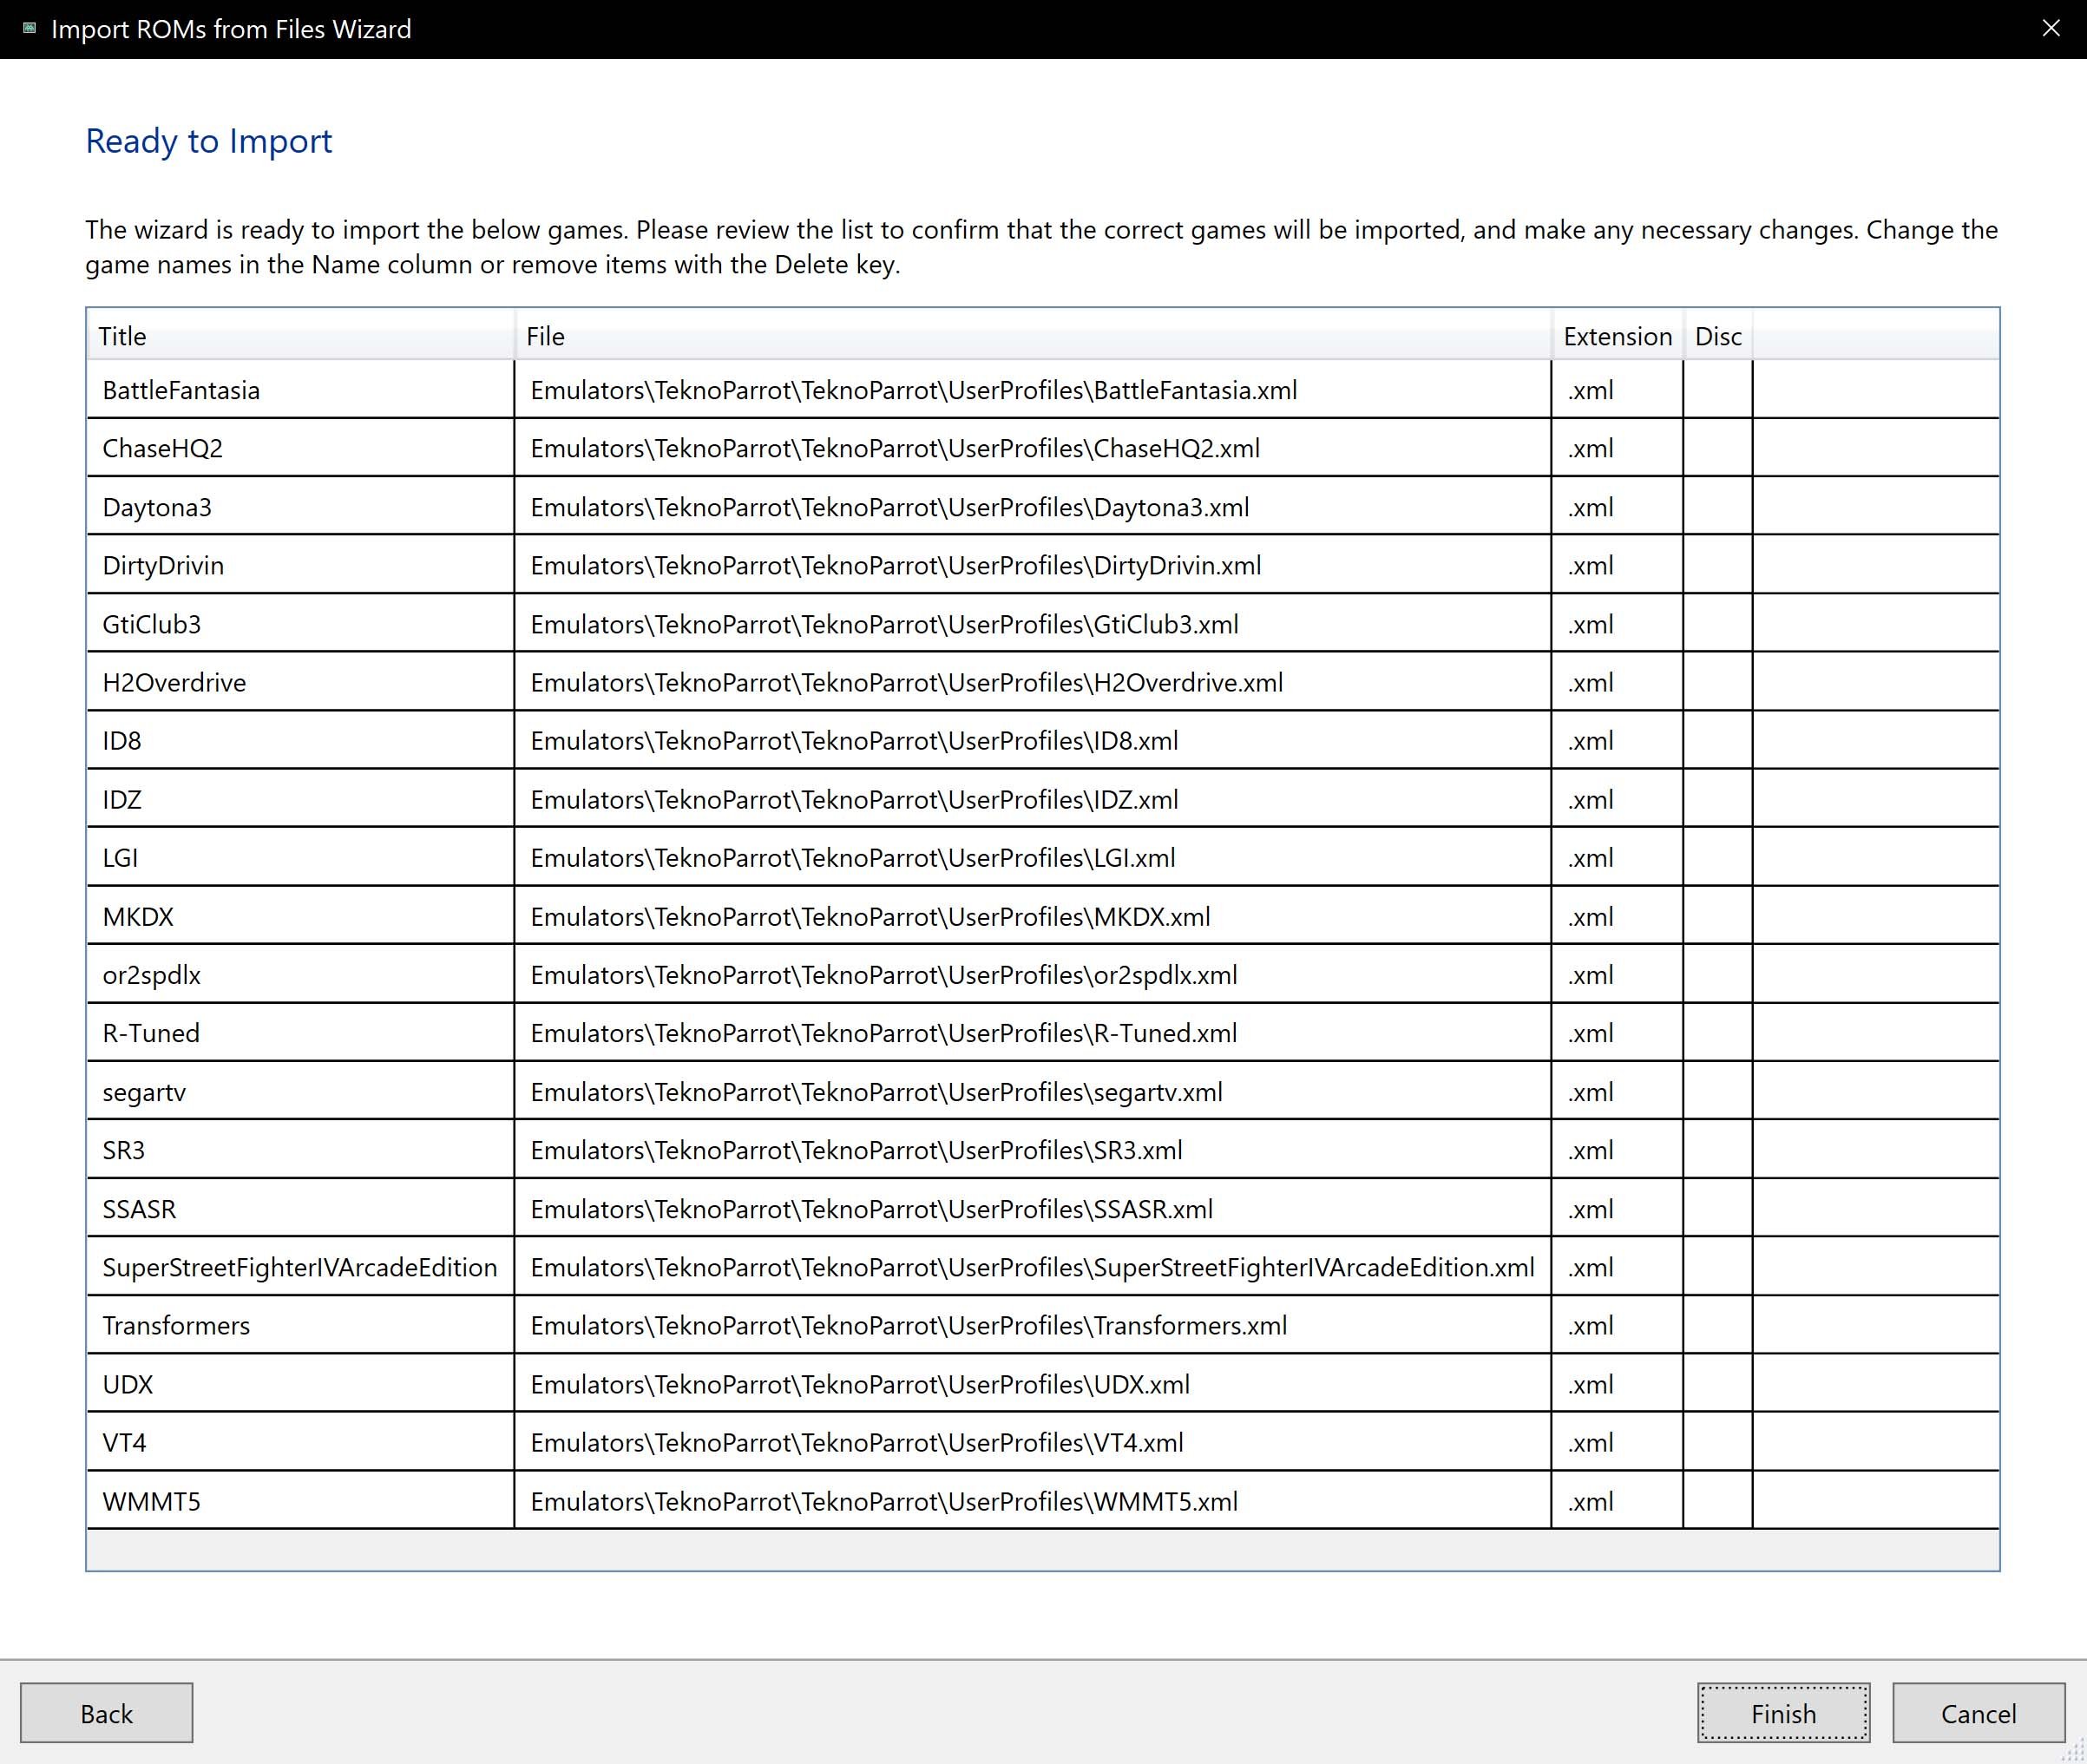Select the Transformers title cell
2087x1764 pixels.
tap(301, 1326)
